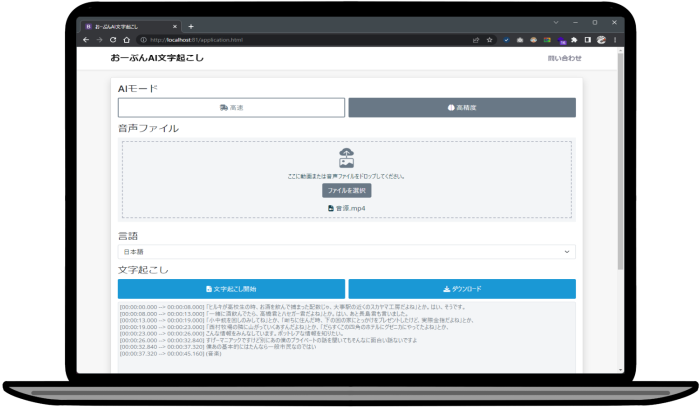Select the おーぷんAI文字起こし browser tab
The image size is (700, 408).
tap(130, 26)
